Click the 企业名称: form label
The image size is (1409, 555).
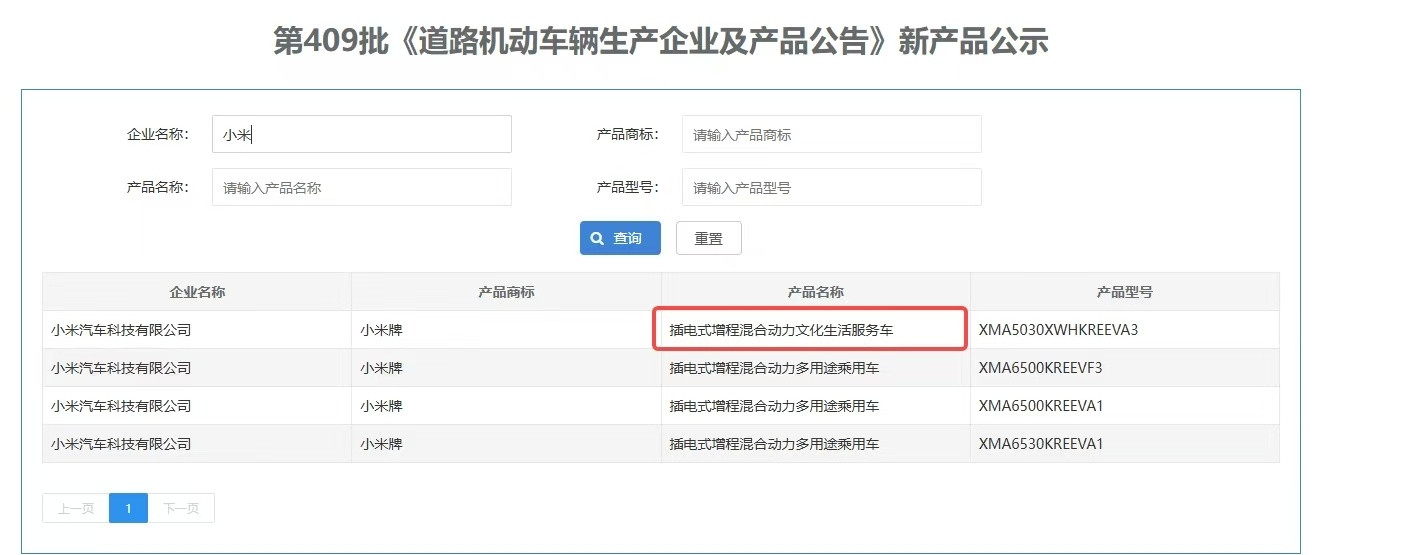click(158, 134)
